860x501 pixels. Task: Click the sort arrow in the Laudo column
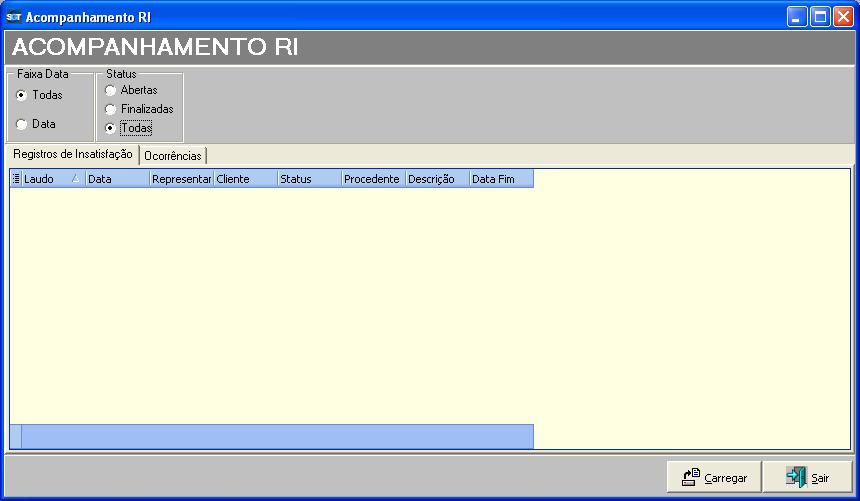[x=75, y=179]
